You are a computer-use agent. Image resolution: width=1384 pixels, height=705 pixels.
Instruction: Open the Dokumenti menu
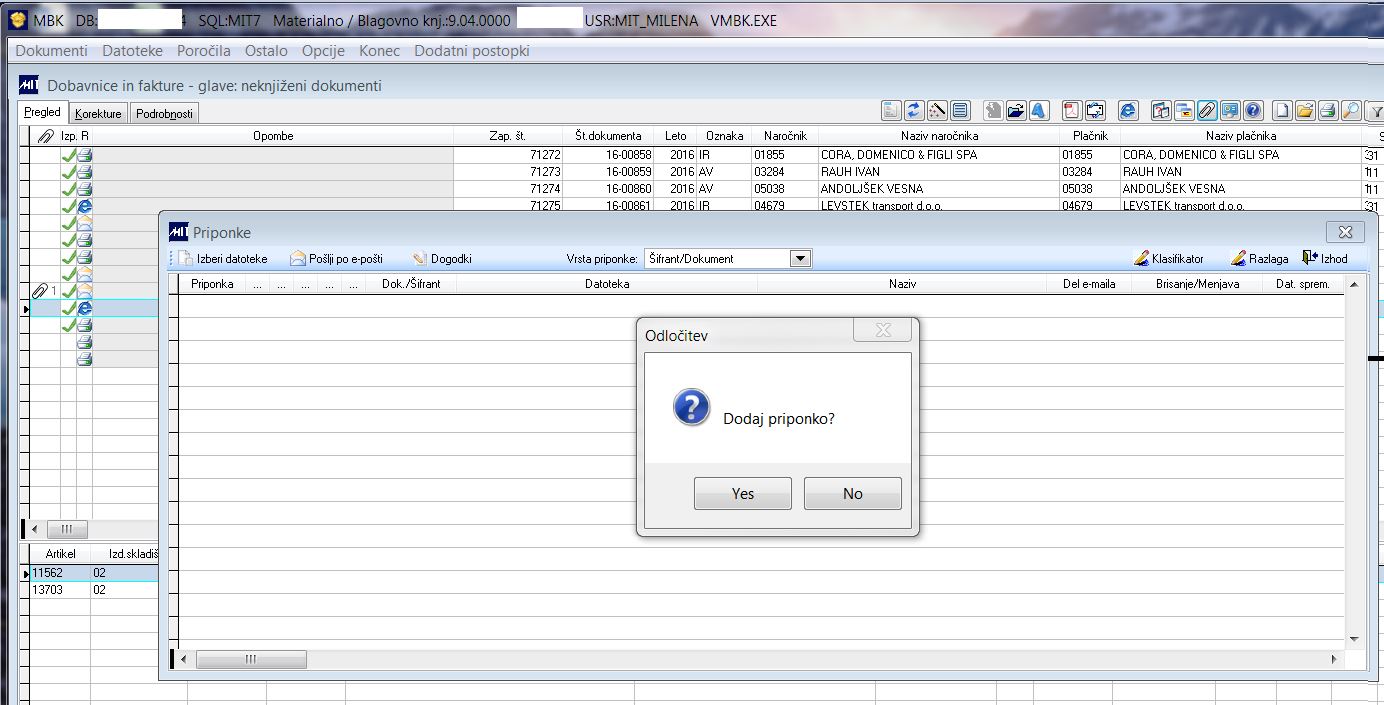(52, 51)
